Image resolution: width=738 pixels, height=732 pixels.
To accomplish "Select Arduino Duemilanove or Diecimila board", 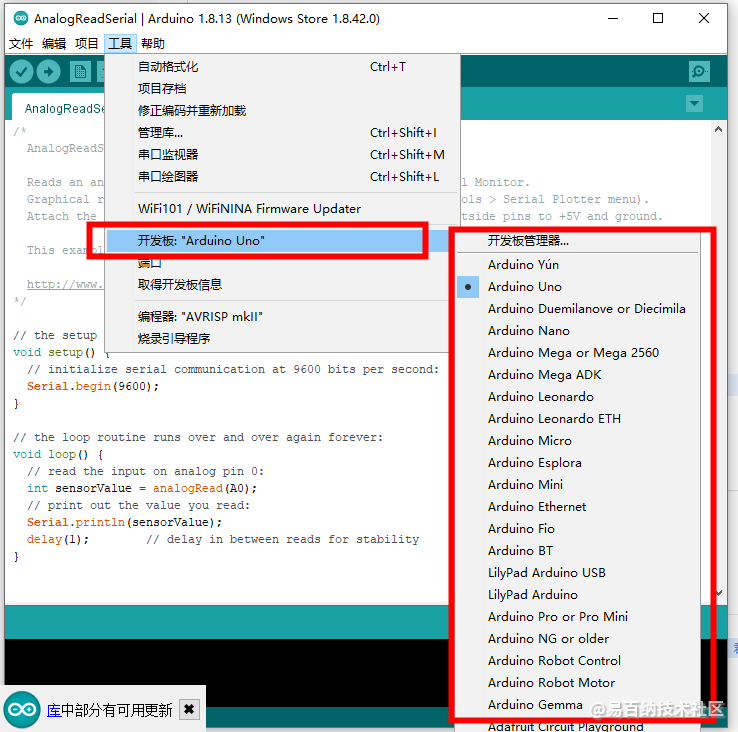I will 578,309.
